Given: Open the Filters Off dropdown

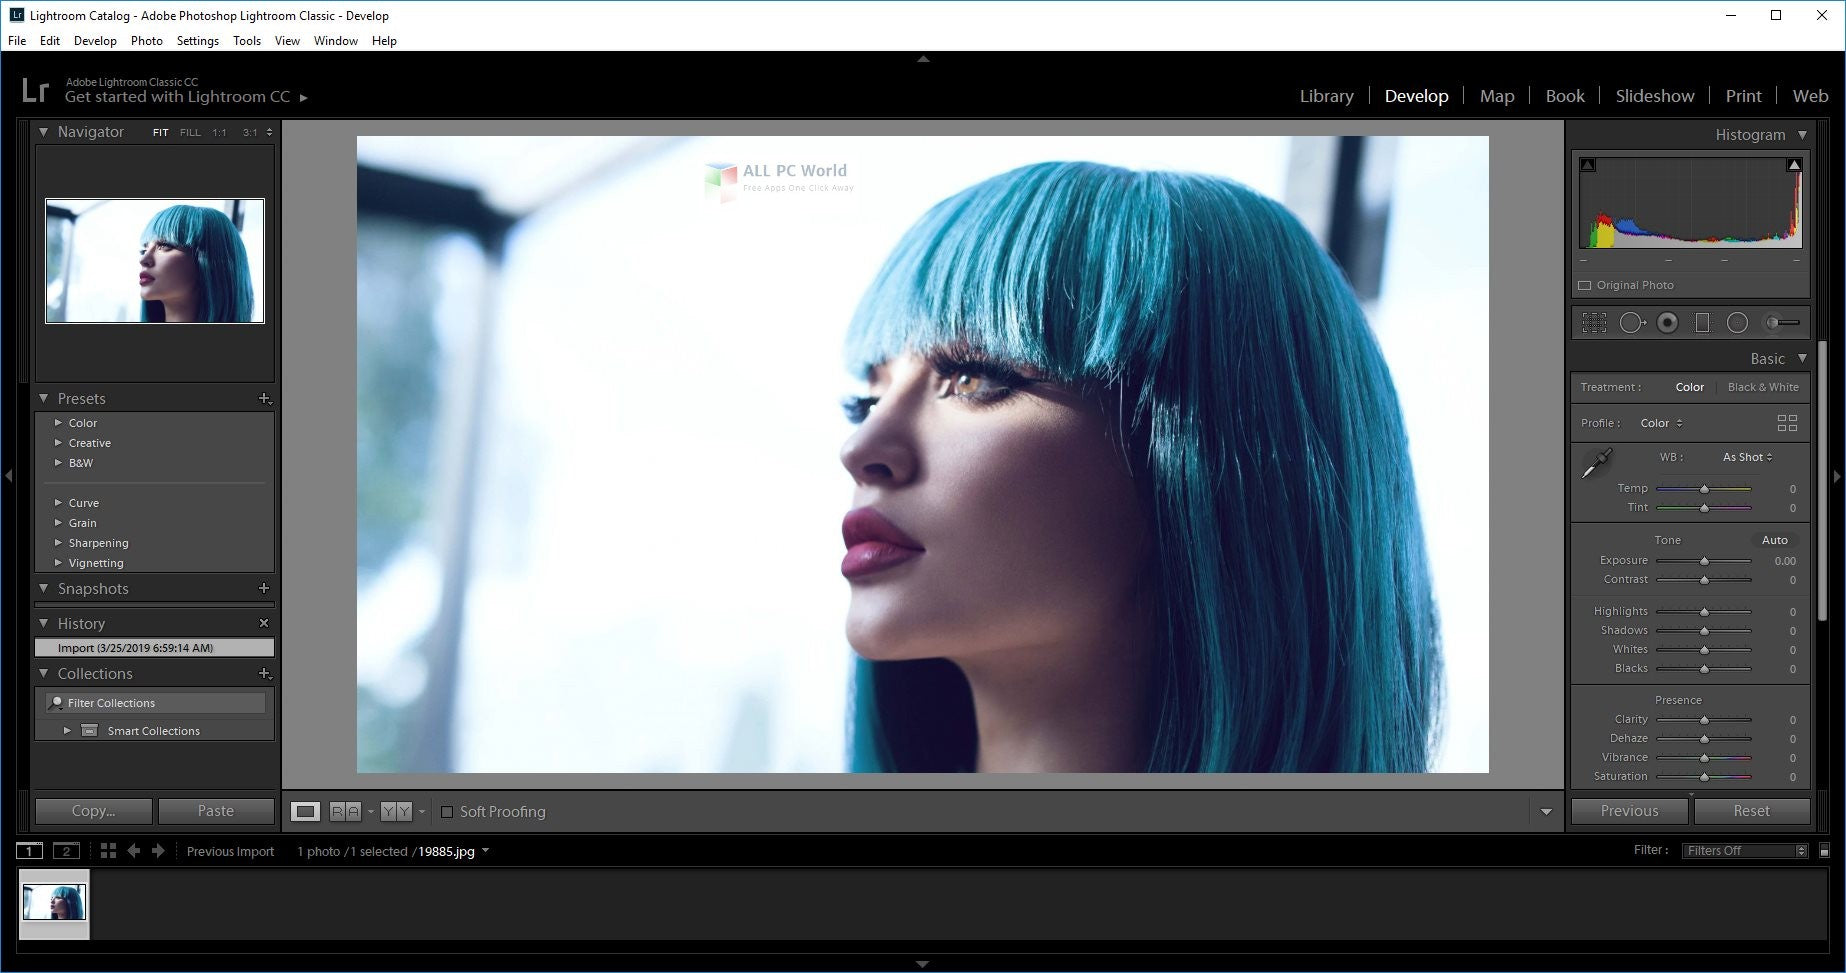Looking at the screenshot, I should pyautogui.click(x=1745, y=851).
